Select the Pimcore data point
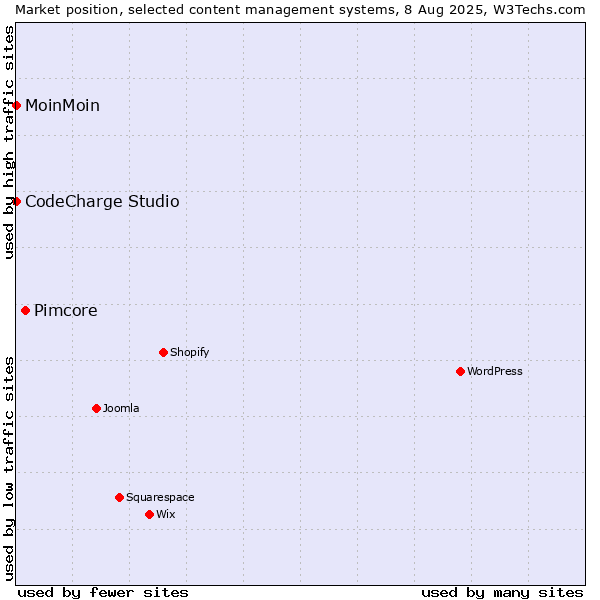The height and width of the screenshot is (600, 600). 25,310
